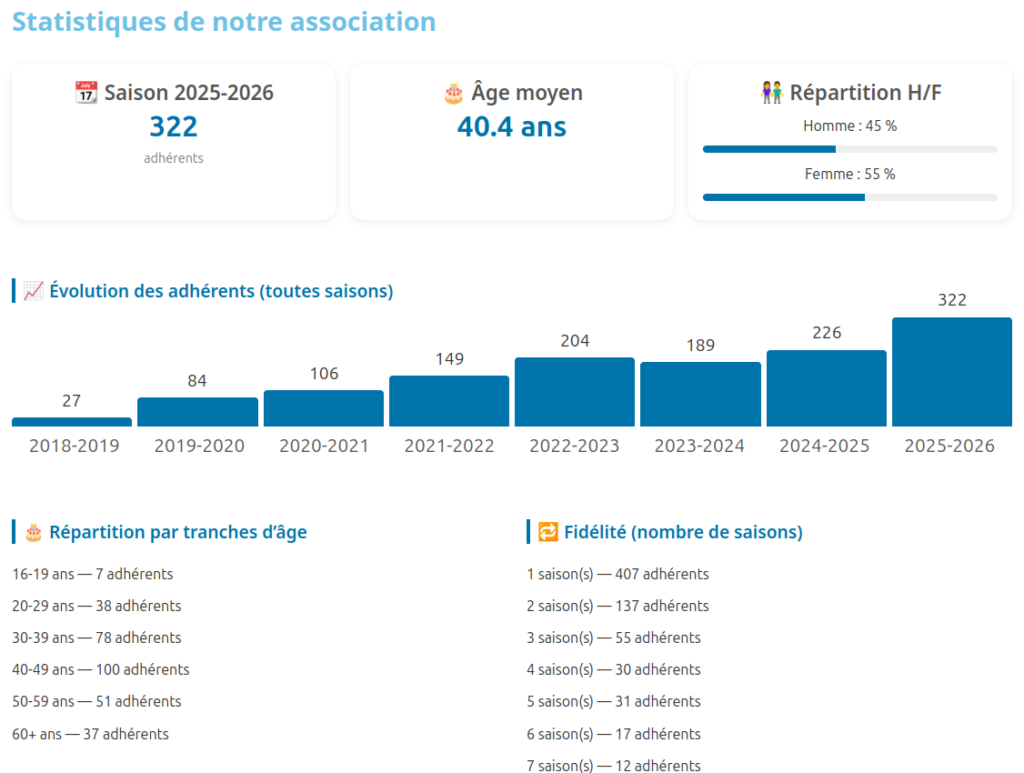Click the 2024-2025 season axis label
This screenshot has height=773, width=1024.
pyautogui.click(x=824, y=446)
